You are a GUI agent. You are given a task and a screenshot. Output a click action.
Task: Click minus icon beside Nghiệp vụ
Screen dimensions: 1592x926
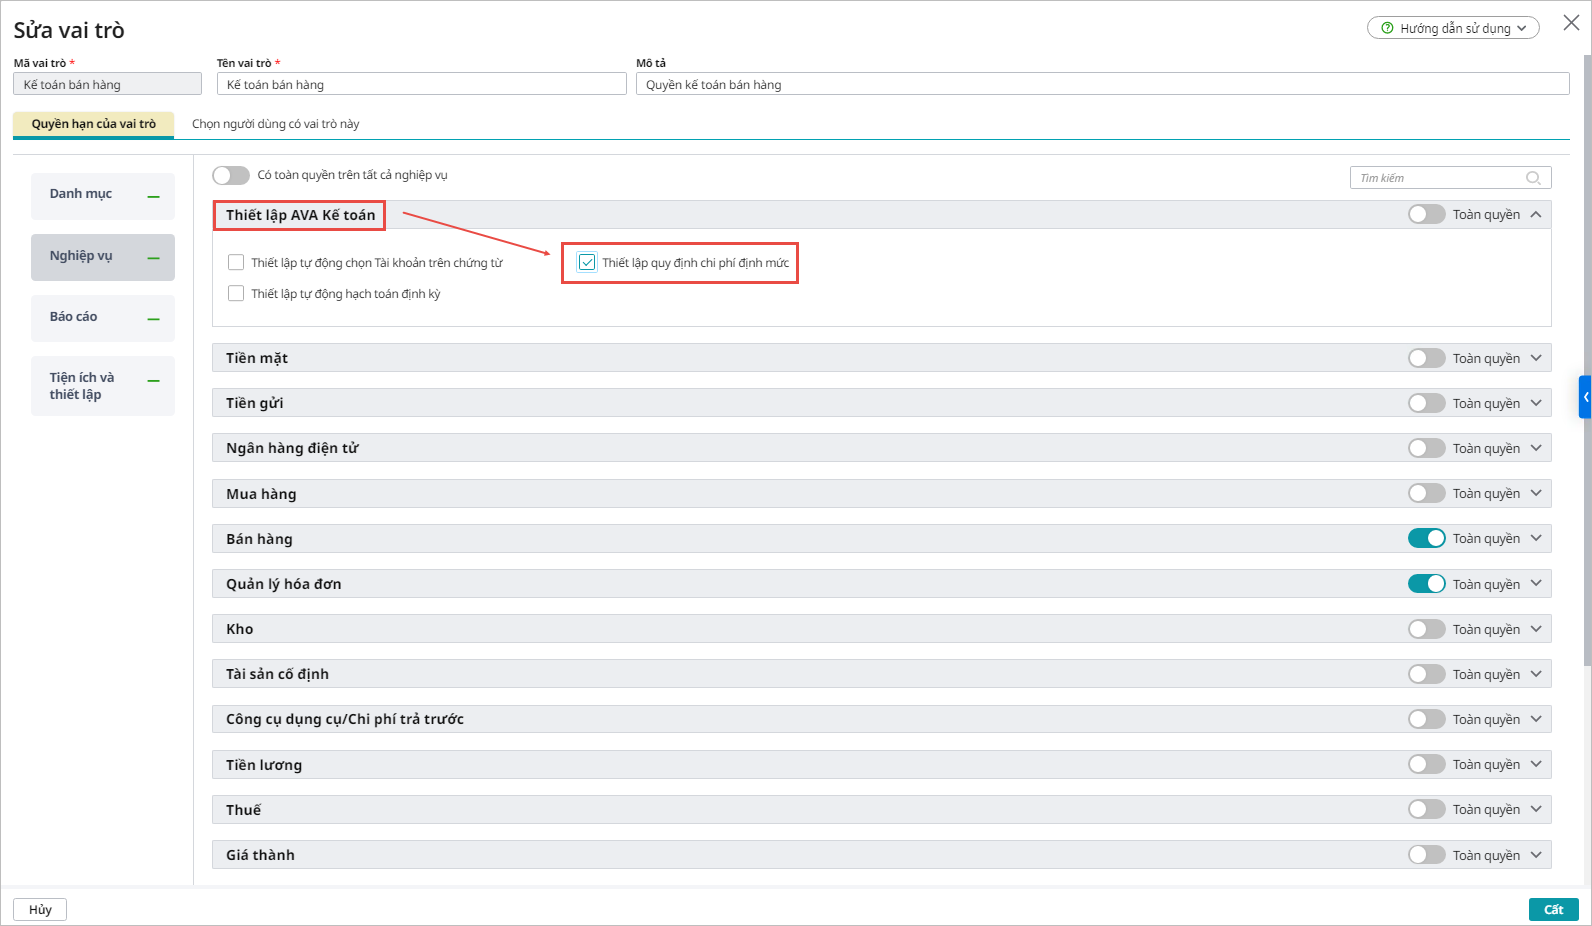tap(154, 258)
